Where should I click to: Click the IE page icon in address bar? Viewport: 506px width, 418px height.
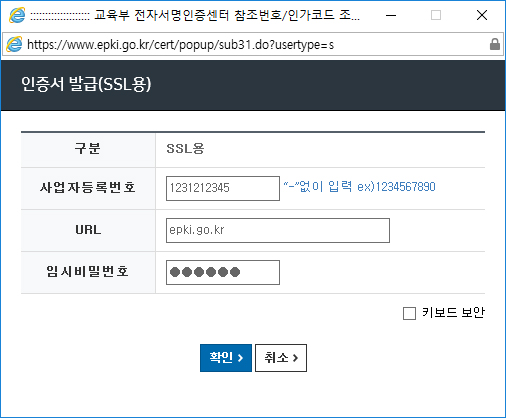(14, 44)
